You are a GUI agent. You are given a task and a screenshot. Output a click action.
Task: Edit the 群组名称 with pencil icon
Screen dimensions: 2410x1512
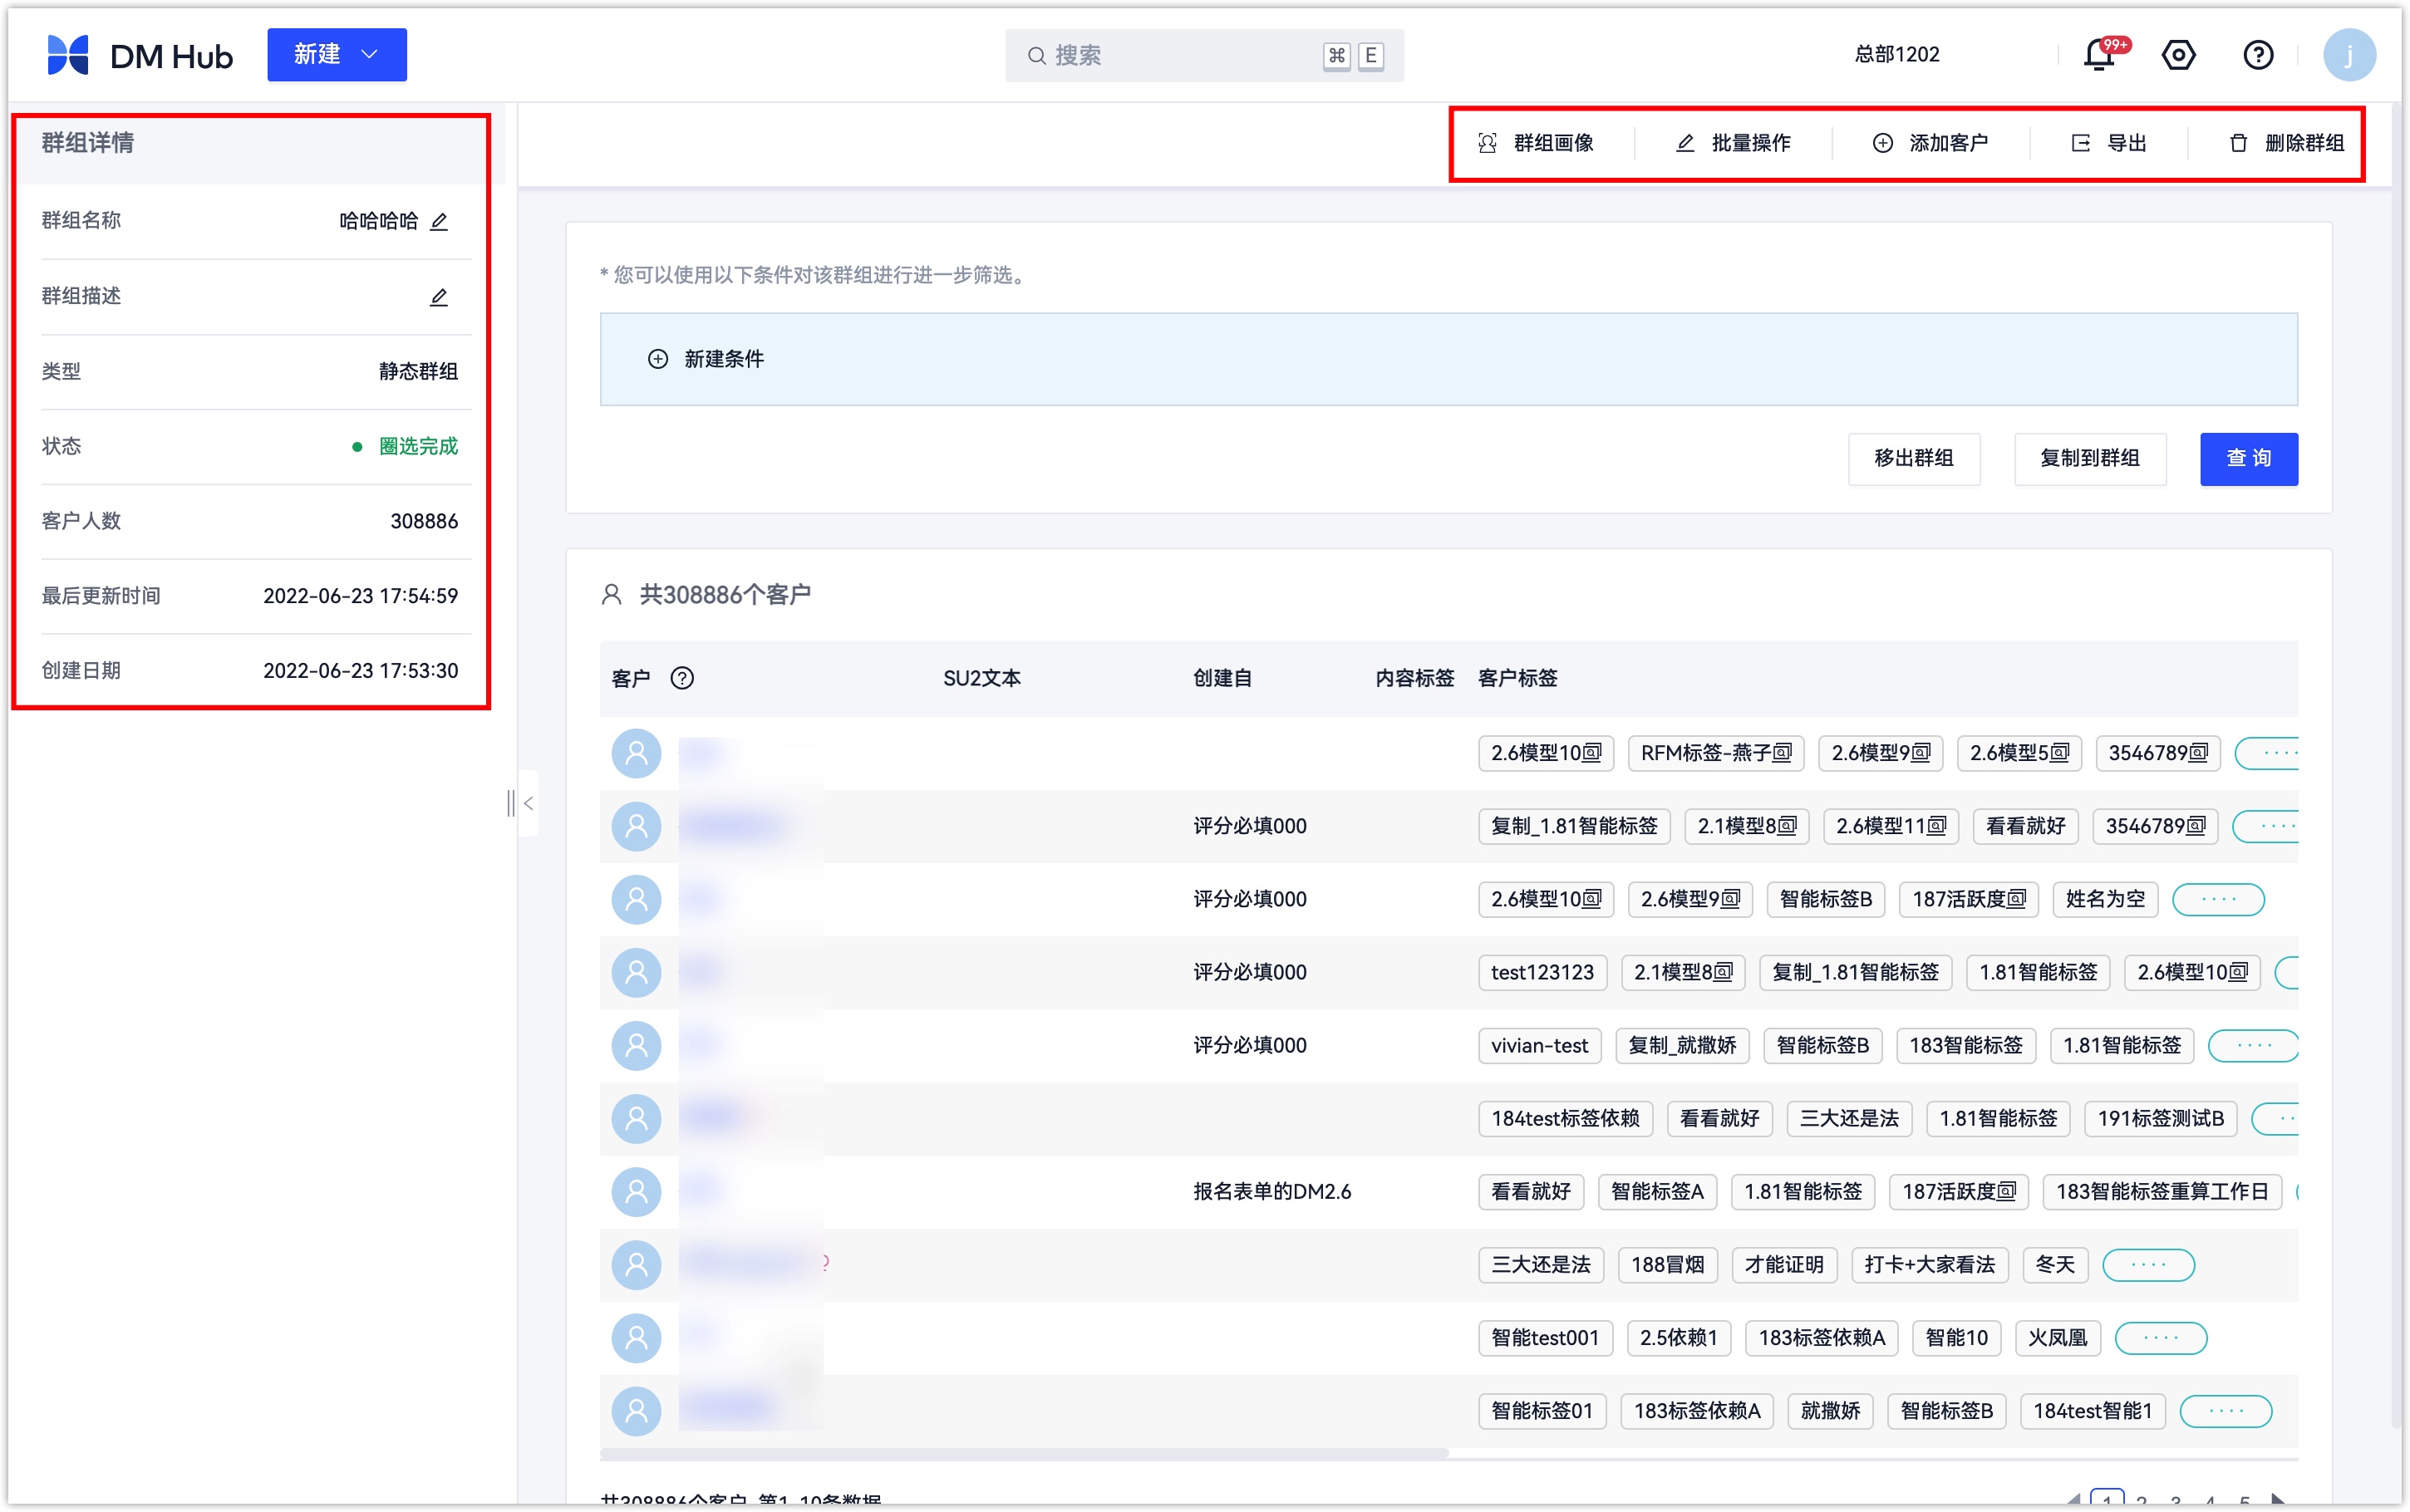coord(439,221)
